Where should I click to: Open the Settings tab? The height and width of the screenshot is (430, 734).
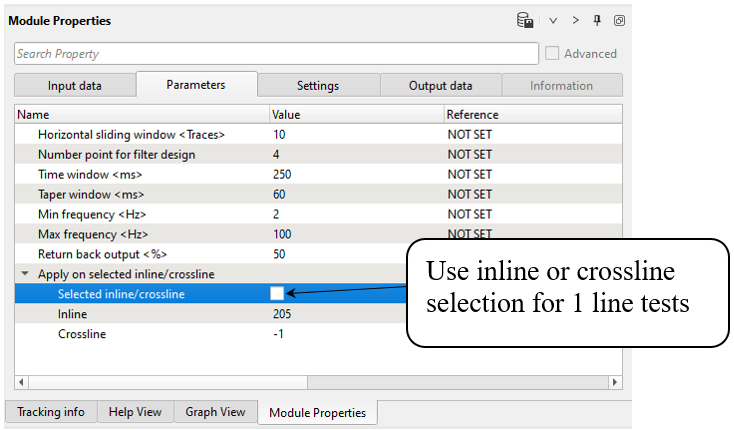pos(318,86)
